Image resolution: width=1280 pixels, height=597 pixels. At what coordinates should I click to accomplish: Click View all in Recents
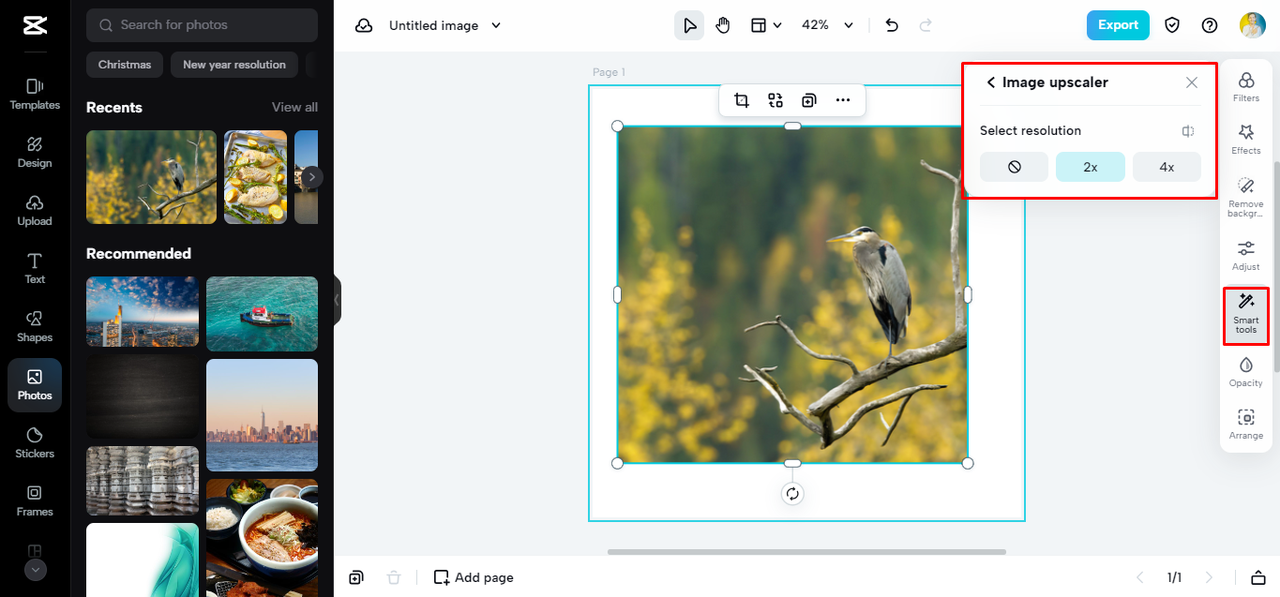pyautogui.click(x=295, y=107)
